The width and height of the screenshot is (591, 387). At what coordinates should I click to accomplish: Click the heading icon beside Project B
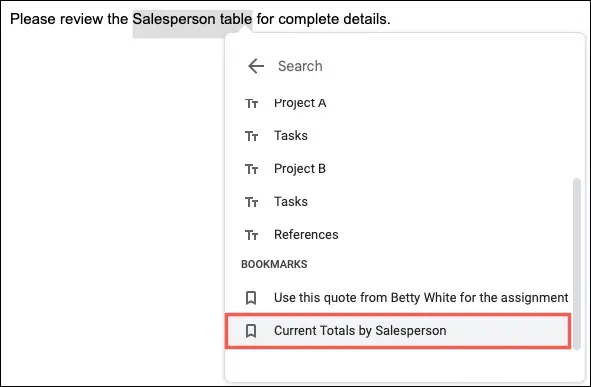251,169
